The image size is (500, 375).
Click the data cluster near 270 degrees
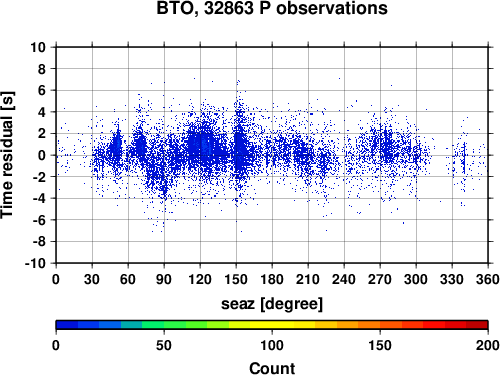tap(387, 145)
